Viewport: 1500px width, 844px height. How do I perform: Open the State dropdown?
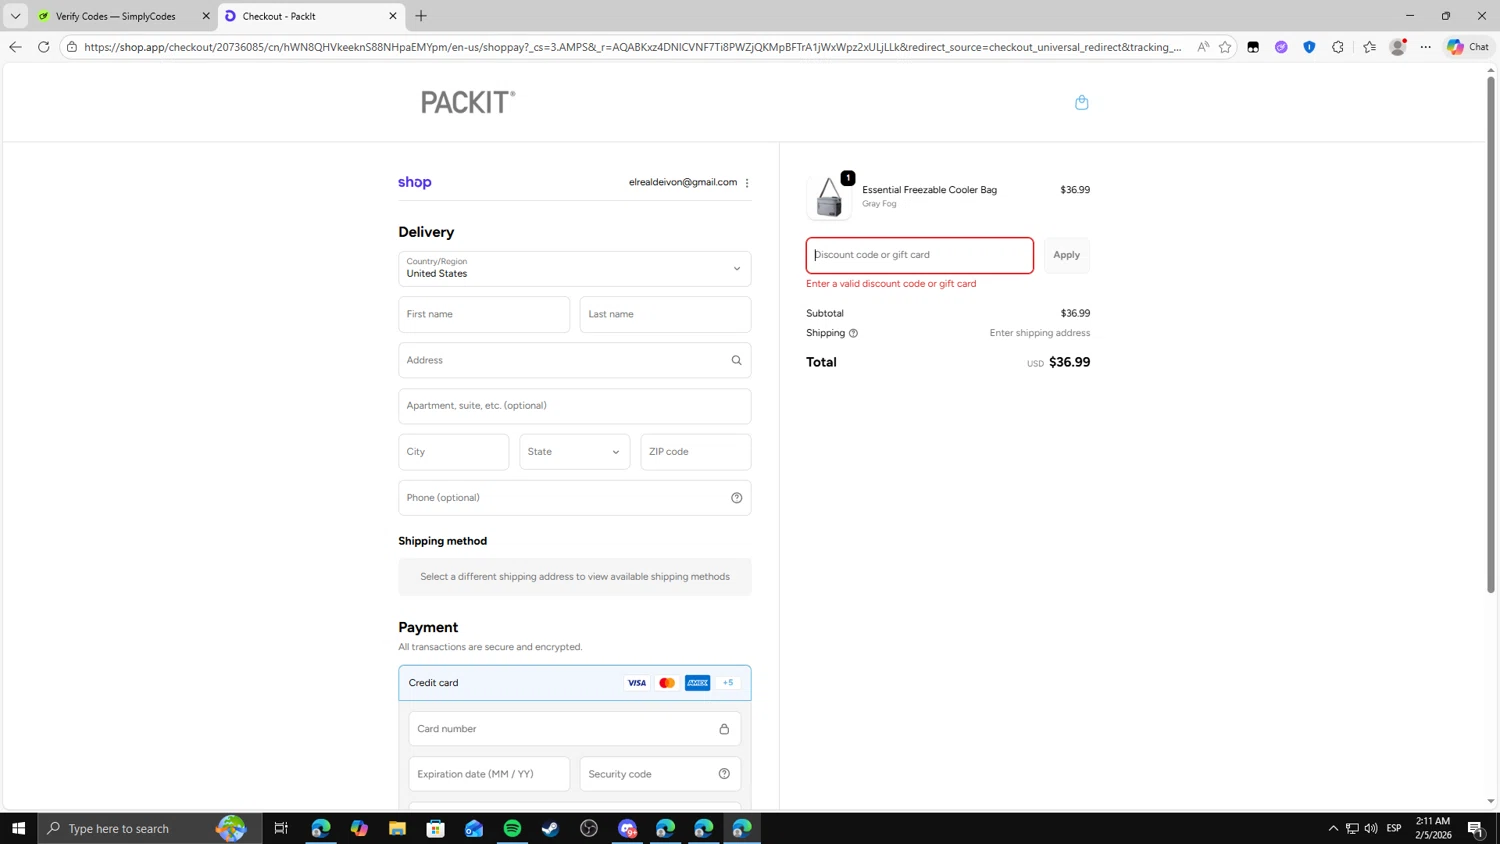[x=575, y=452]
